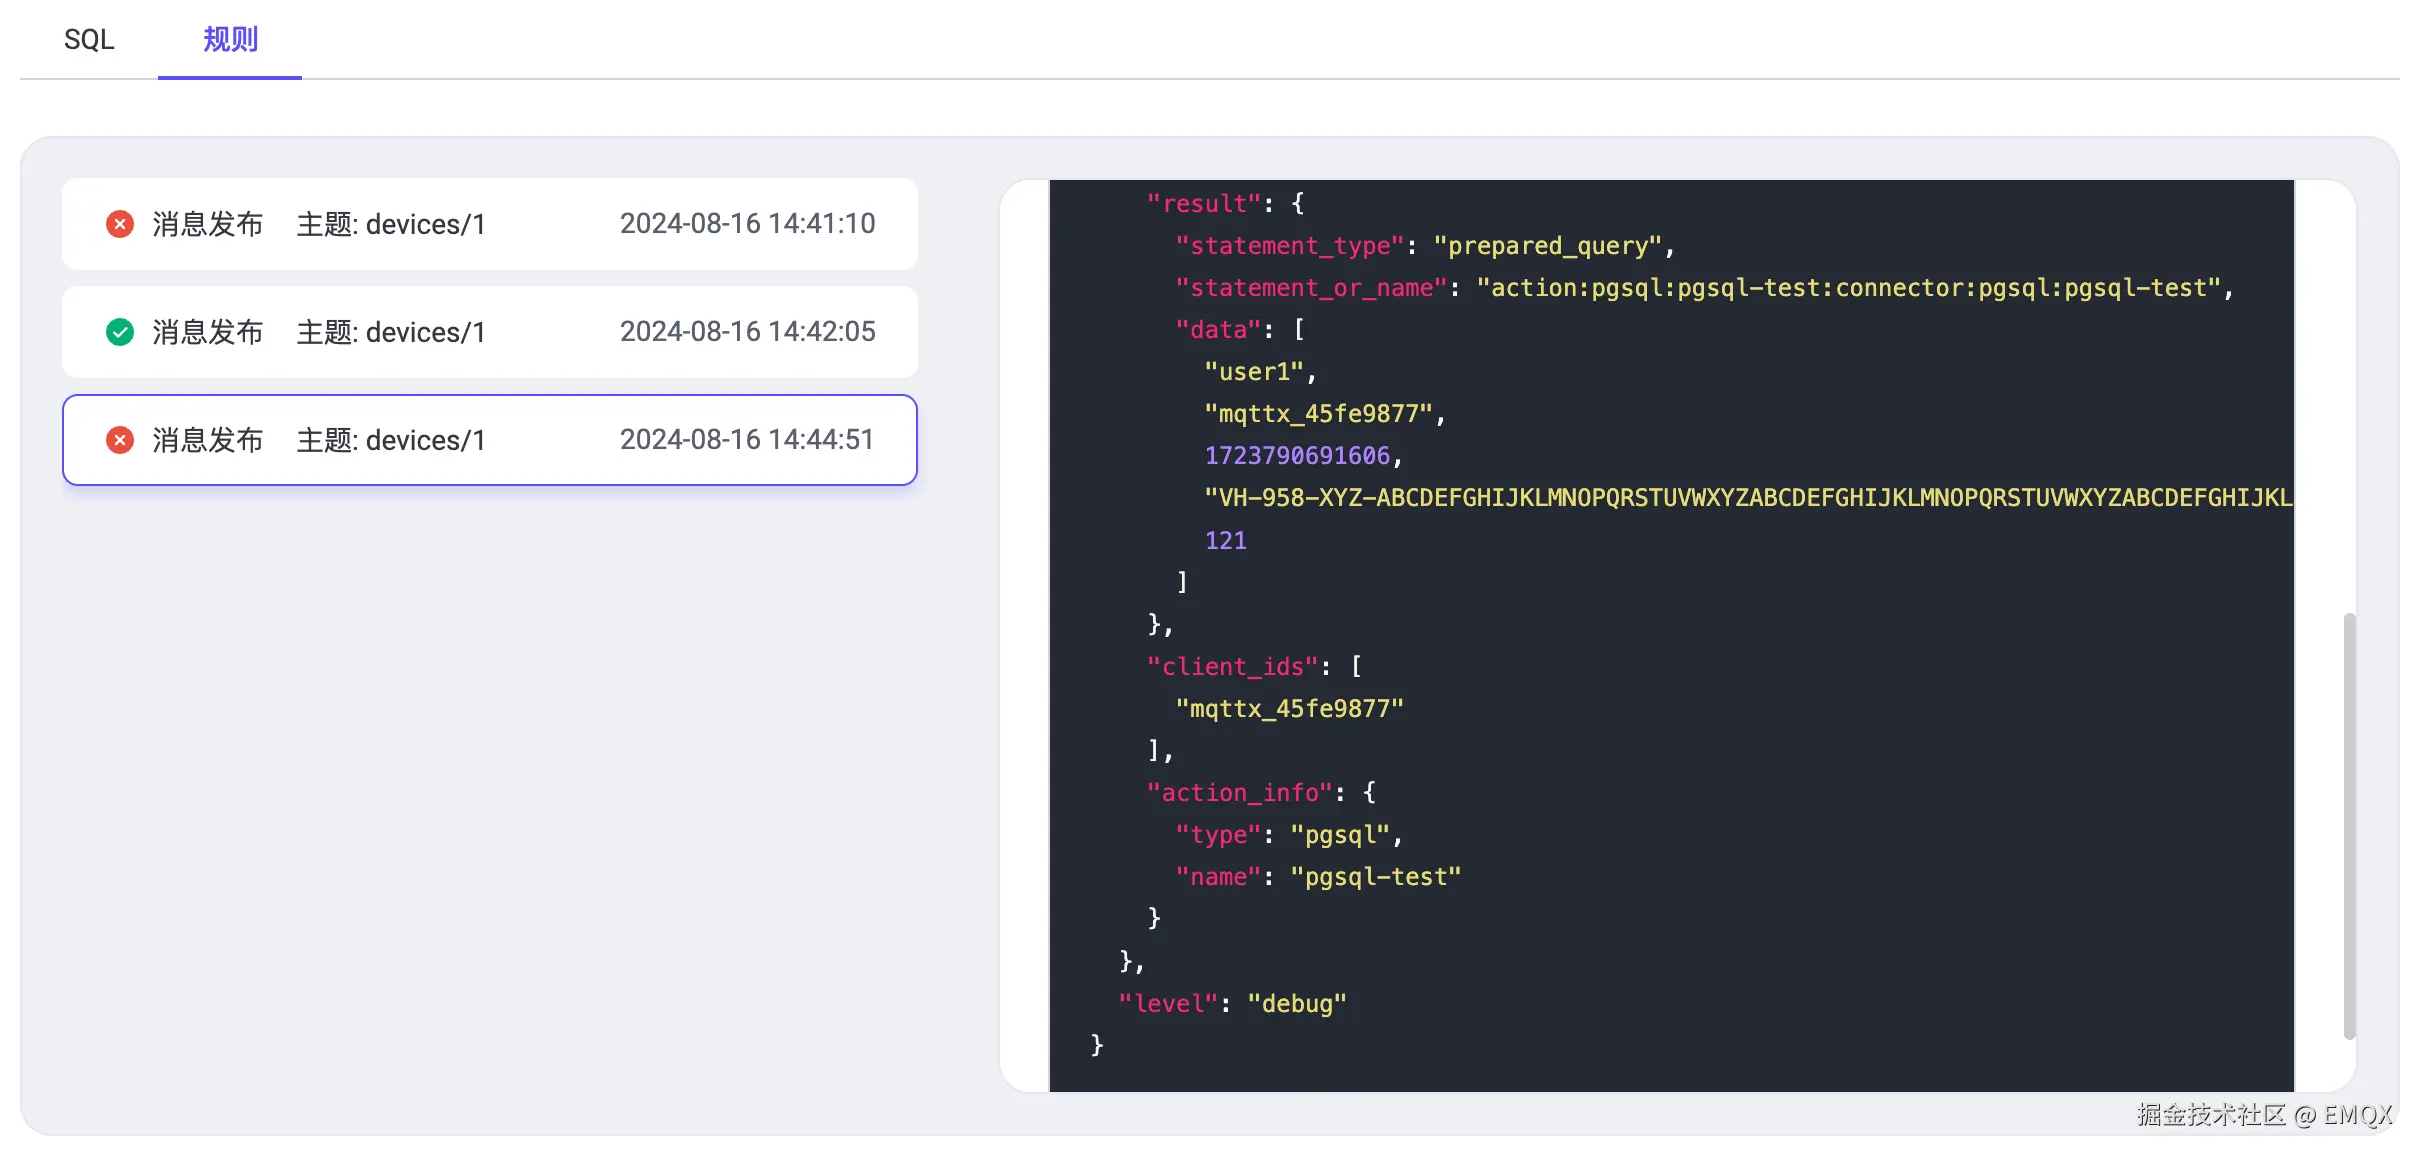
Task: Click the "action_info" key in log output
Action: point(1240,793)
